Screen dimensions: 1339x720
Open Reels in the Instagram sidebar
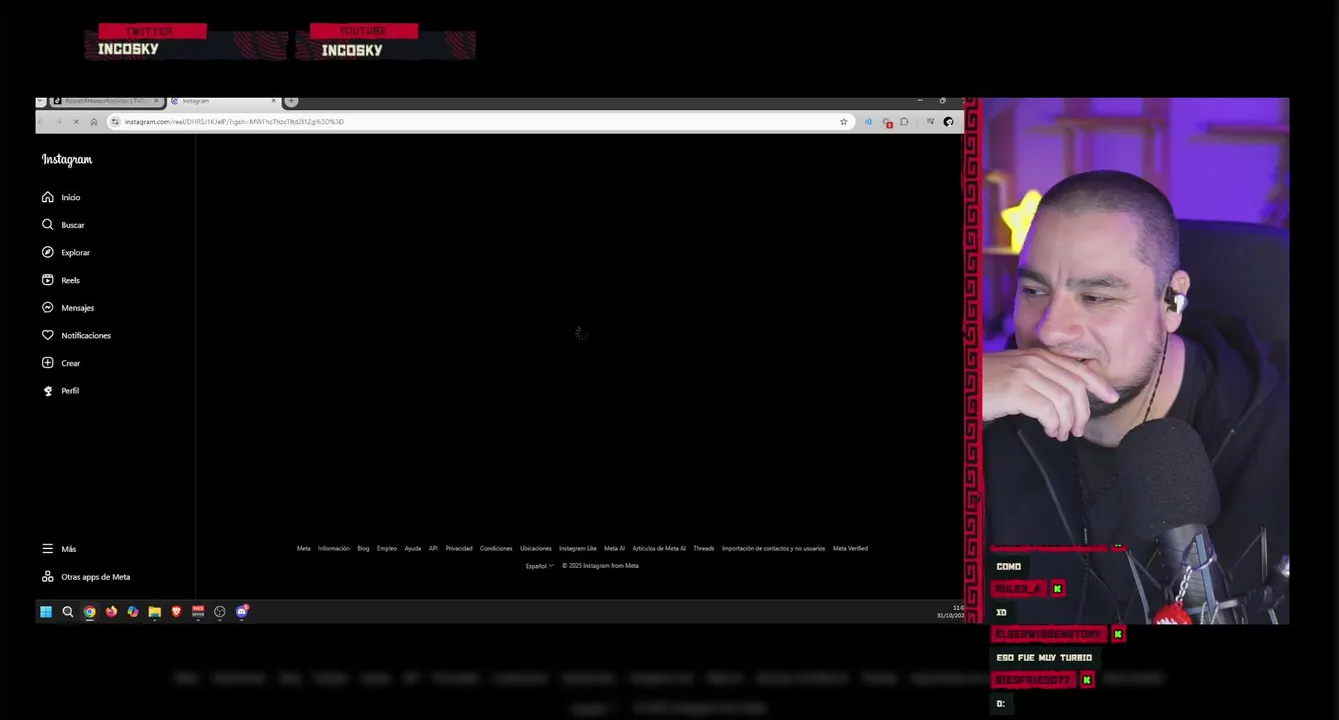pyautogui.click(x=61, y=280)
